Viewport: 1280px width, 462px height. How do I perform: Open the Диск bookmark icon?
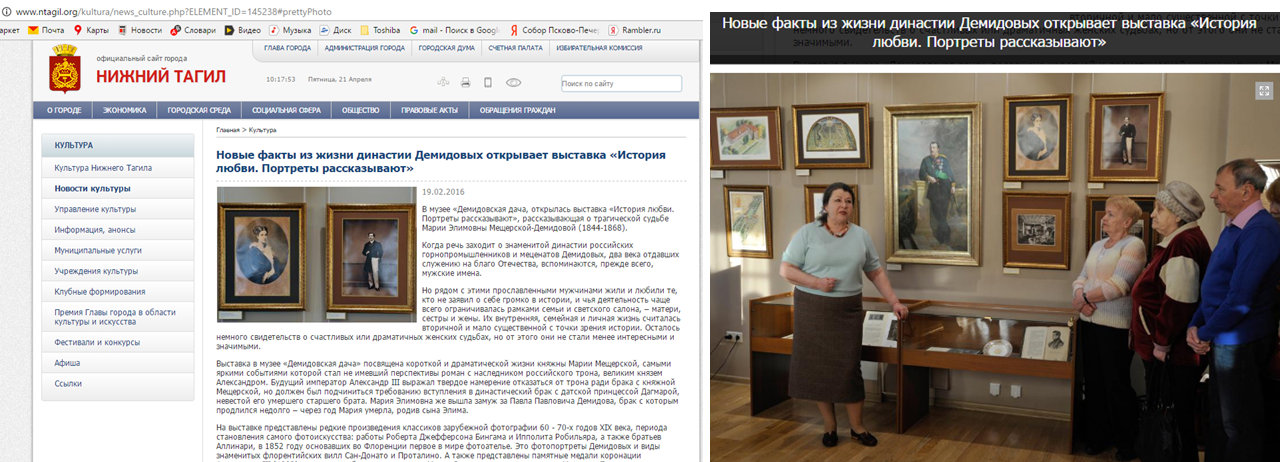[325, 30]
